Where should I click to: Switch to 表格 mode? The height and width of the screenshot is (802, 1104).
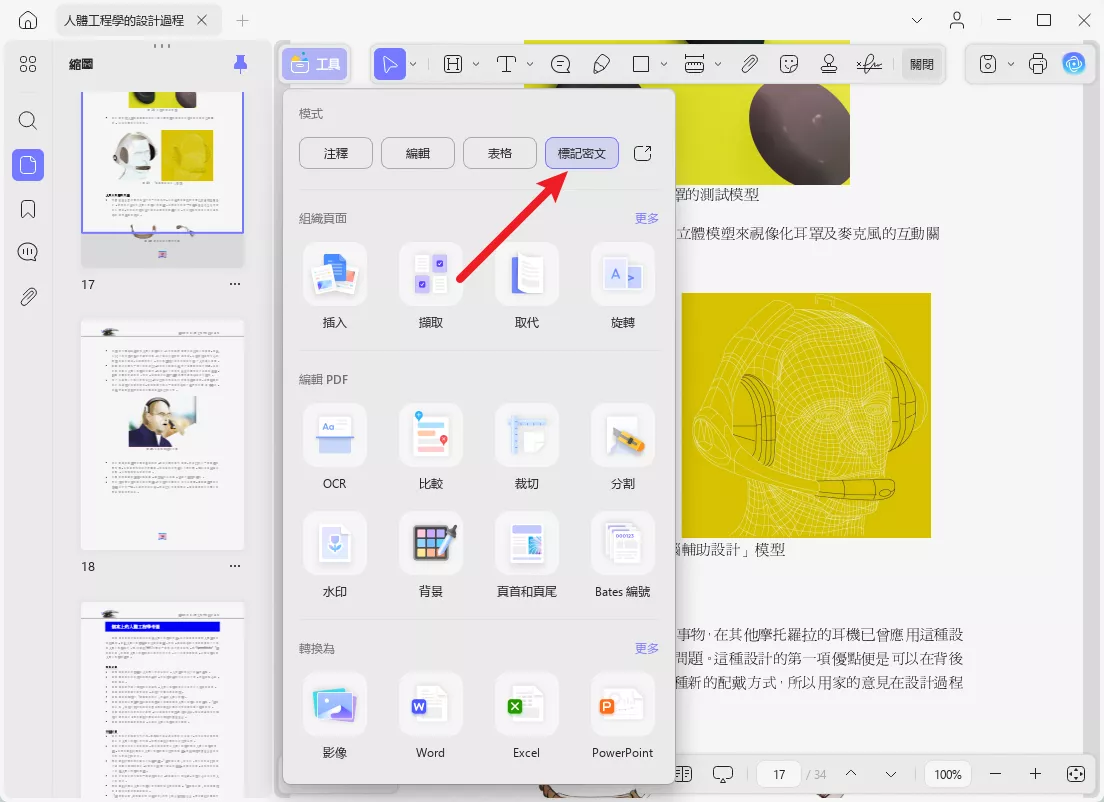click(500, 153)
